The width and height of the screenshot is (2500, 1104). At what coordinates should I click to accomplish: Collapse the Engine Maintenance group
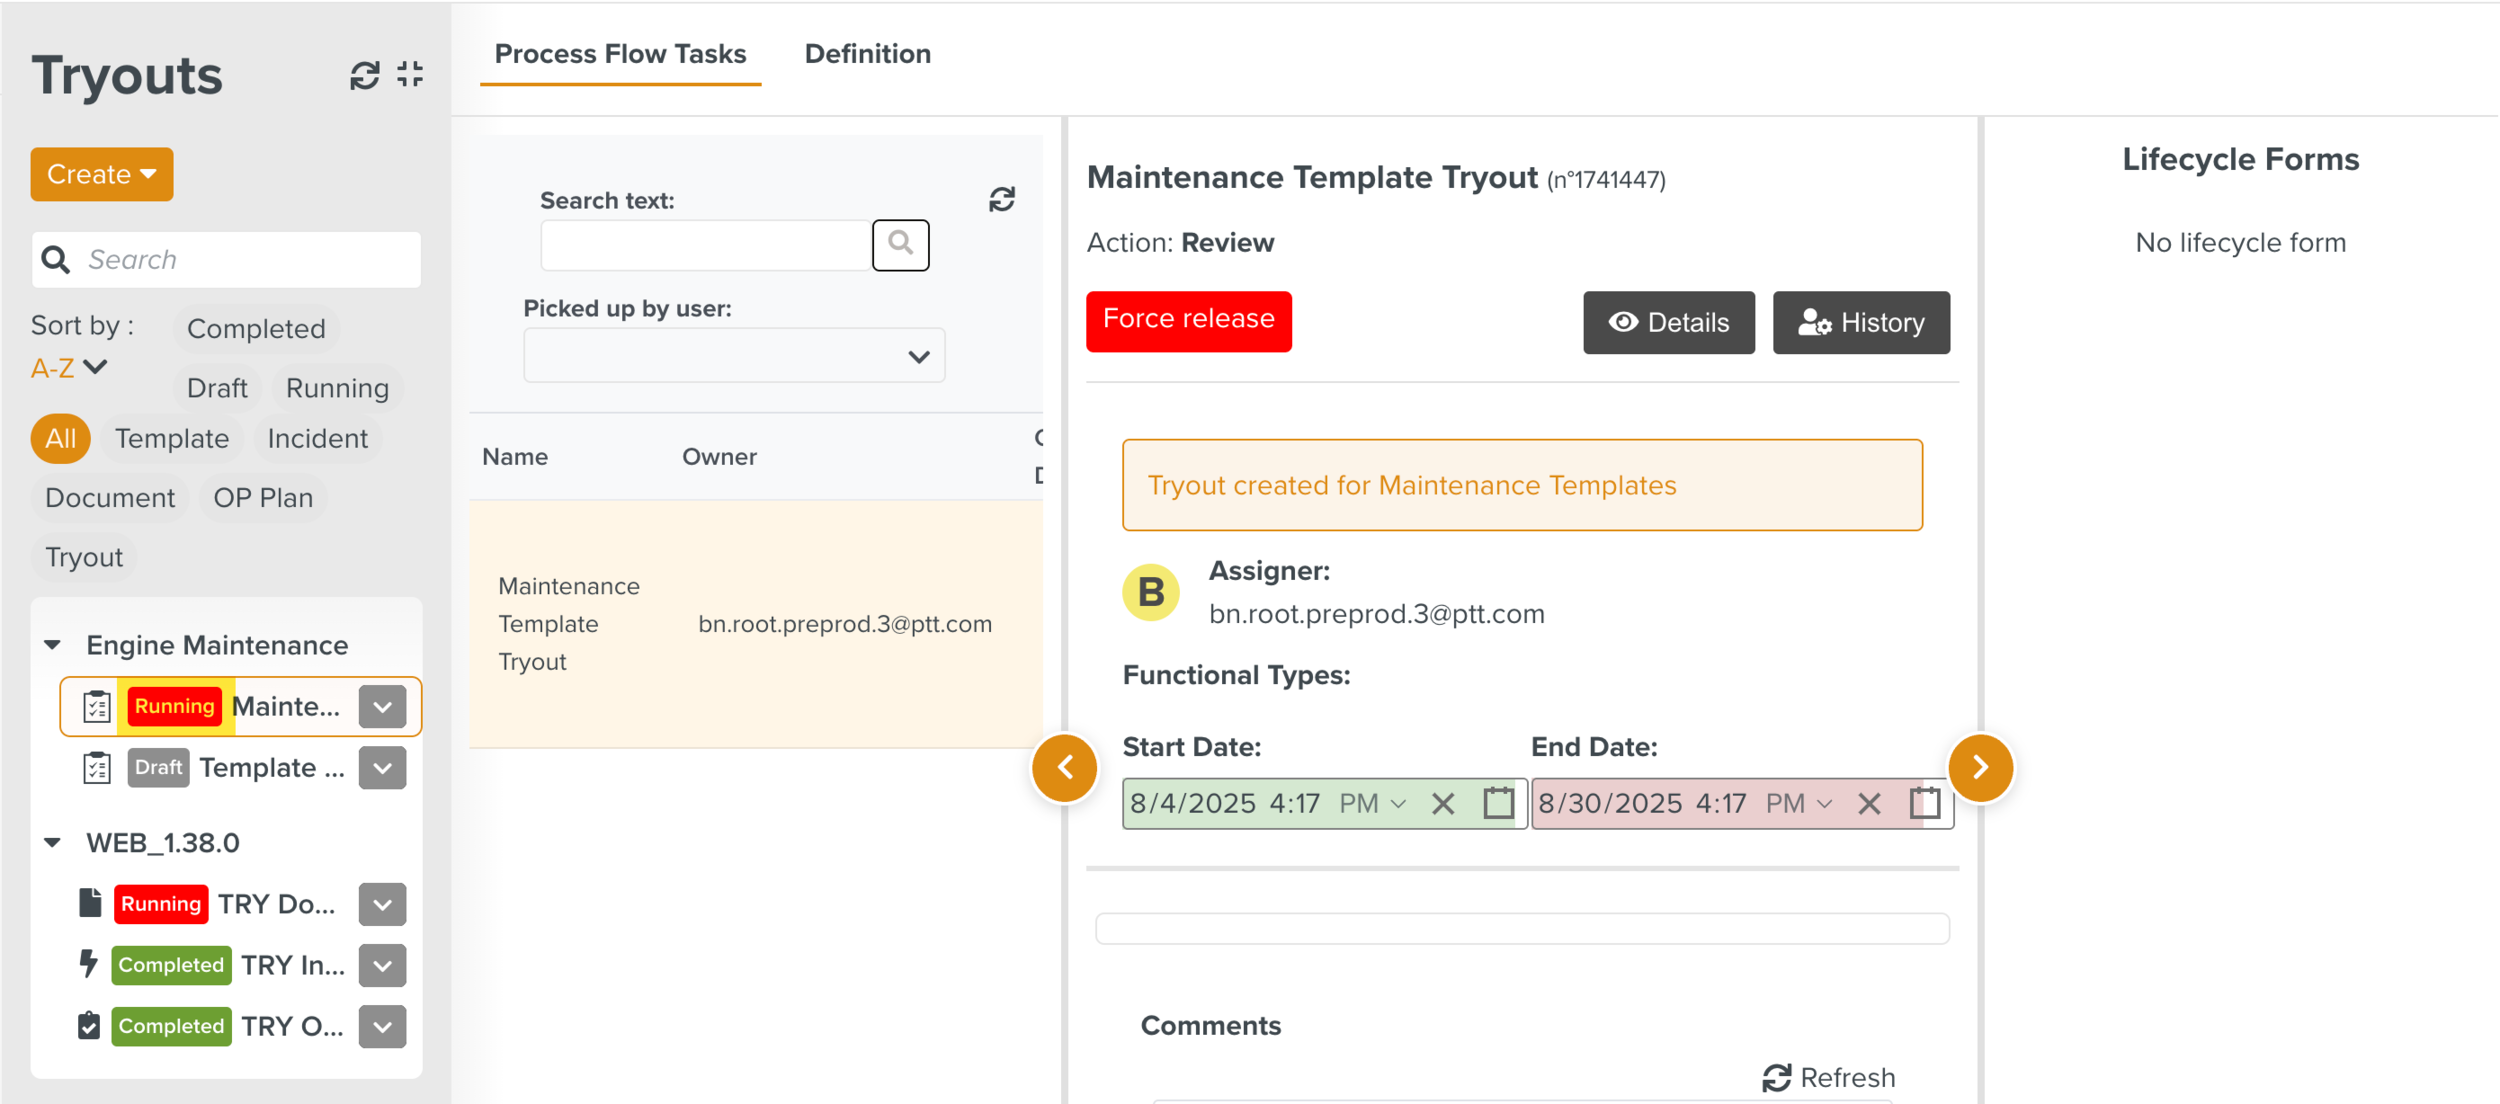(54, 645)
